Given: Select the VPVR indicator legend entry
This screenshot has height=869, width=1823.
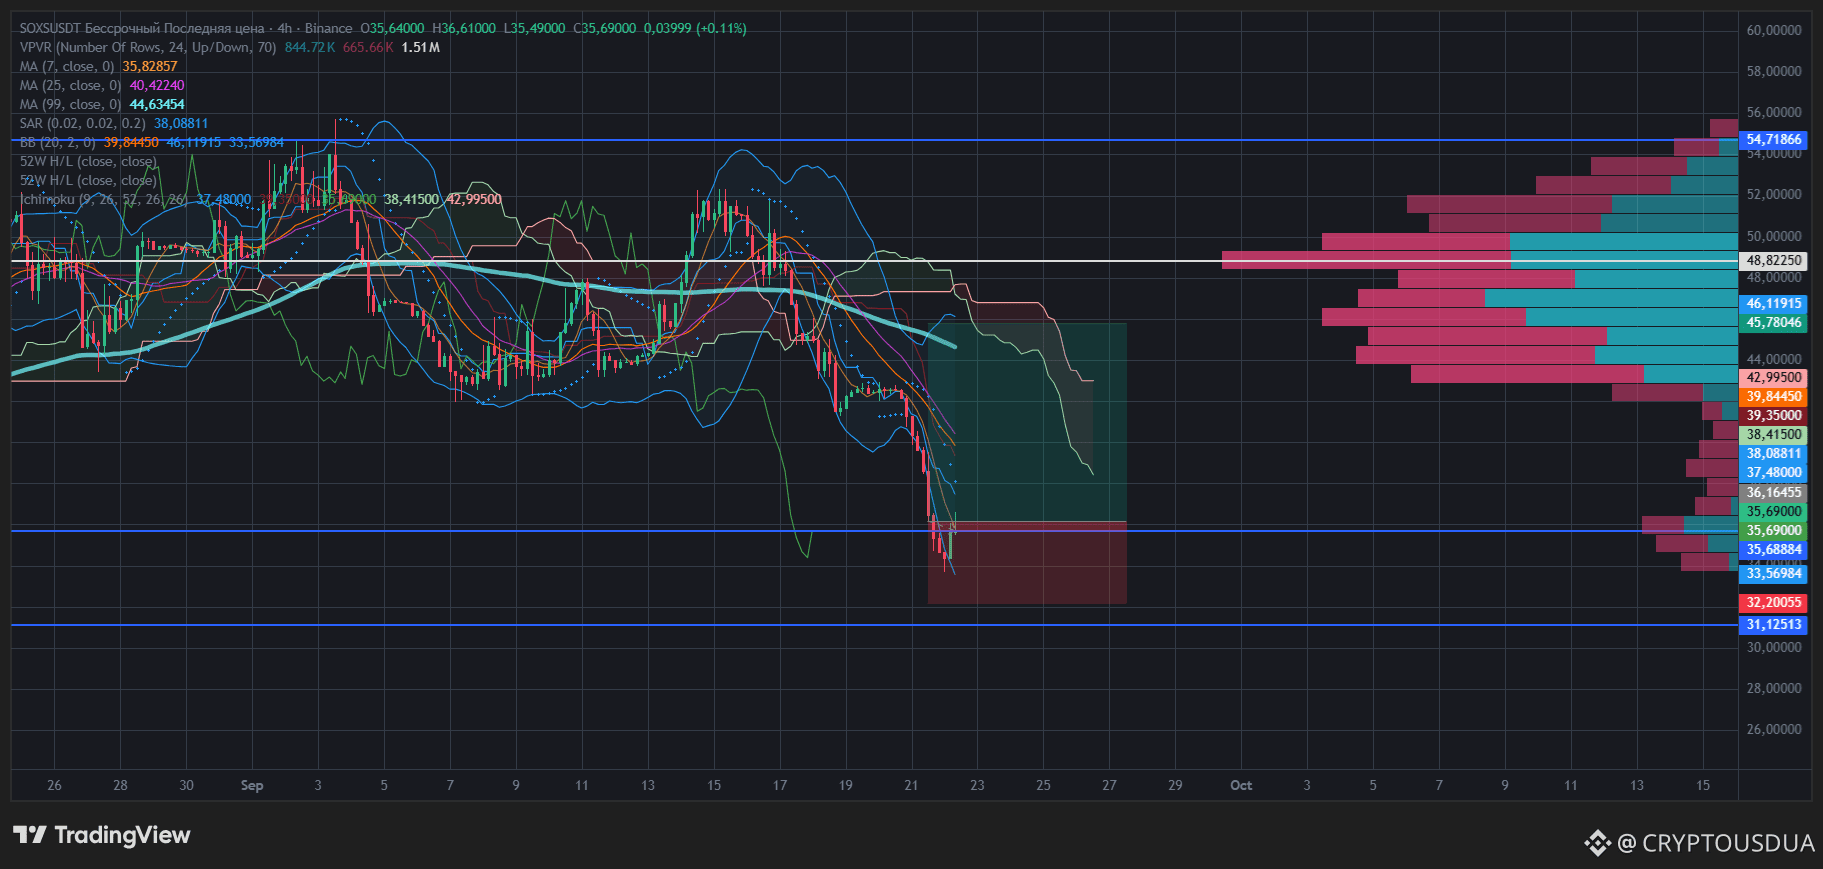Looking at the screenshot, I should [x=148, y=47].
